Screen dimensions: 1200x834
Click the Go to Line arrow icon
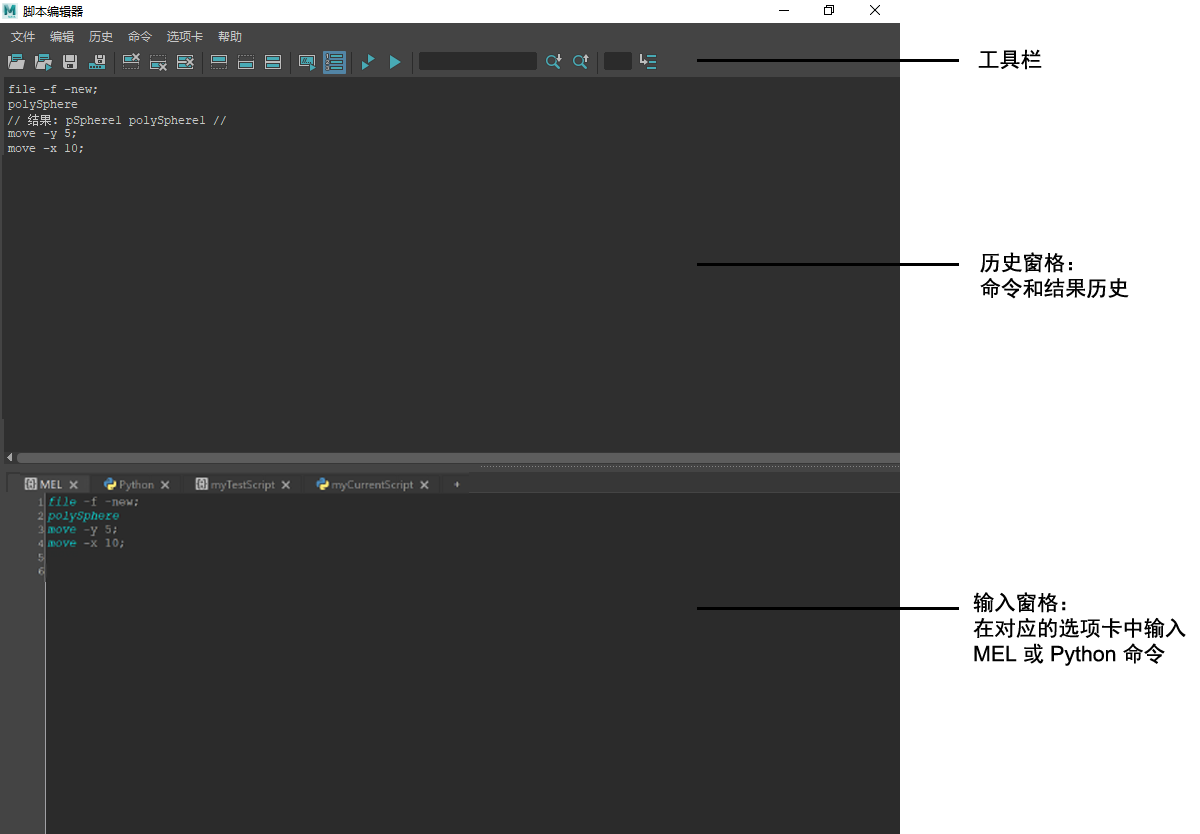[648, 62]
